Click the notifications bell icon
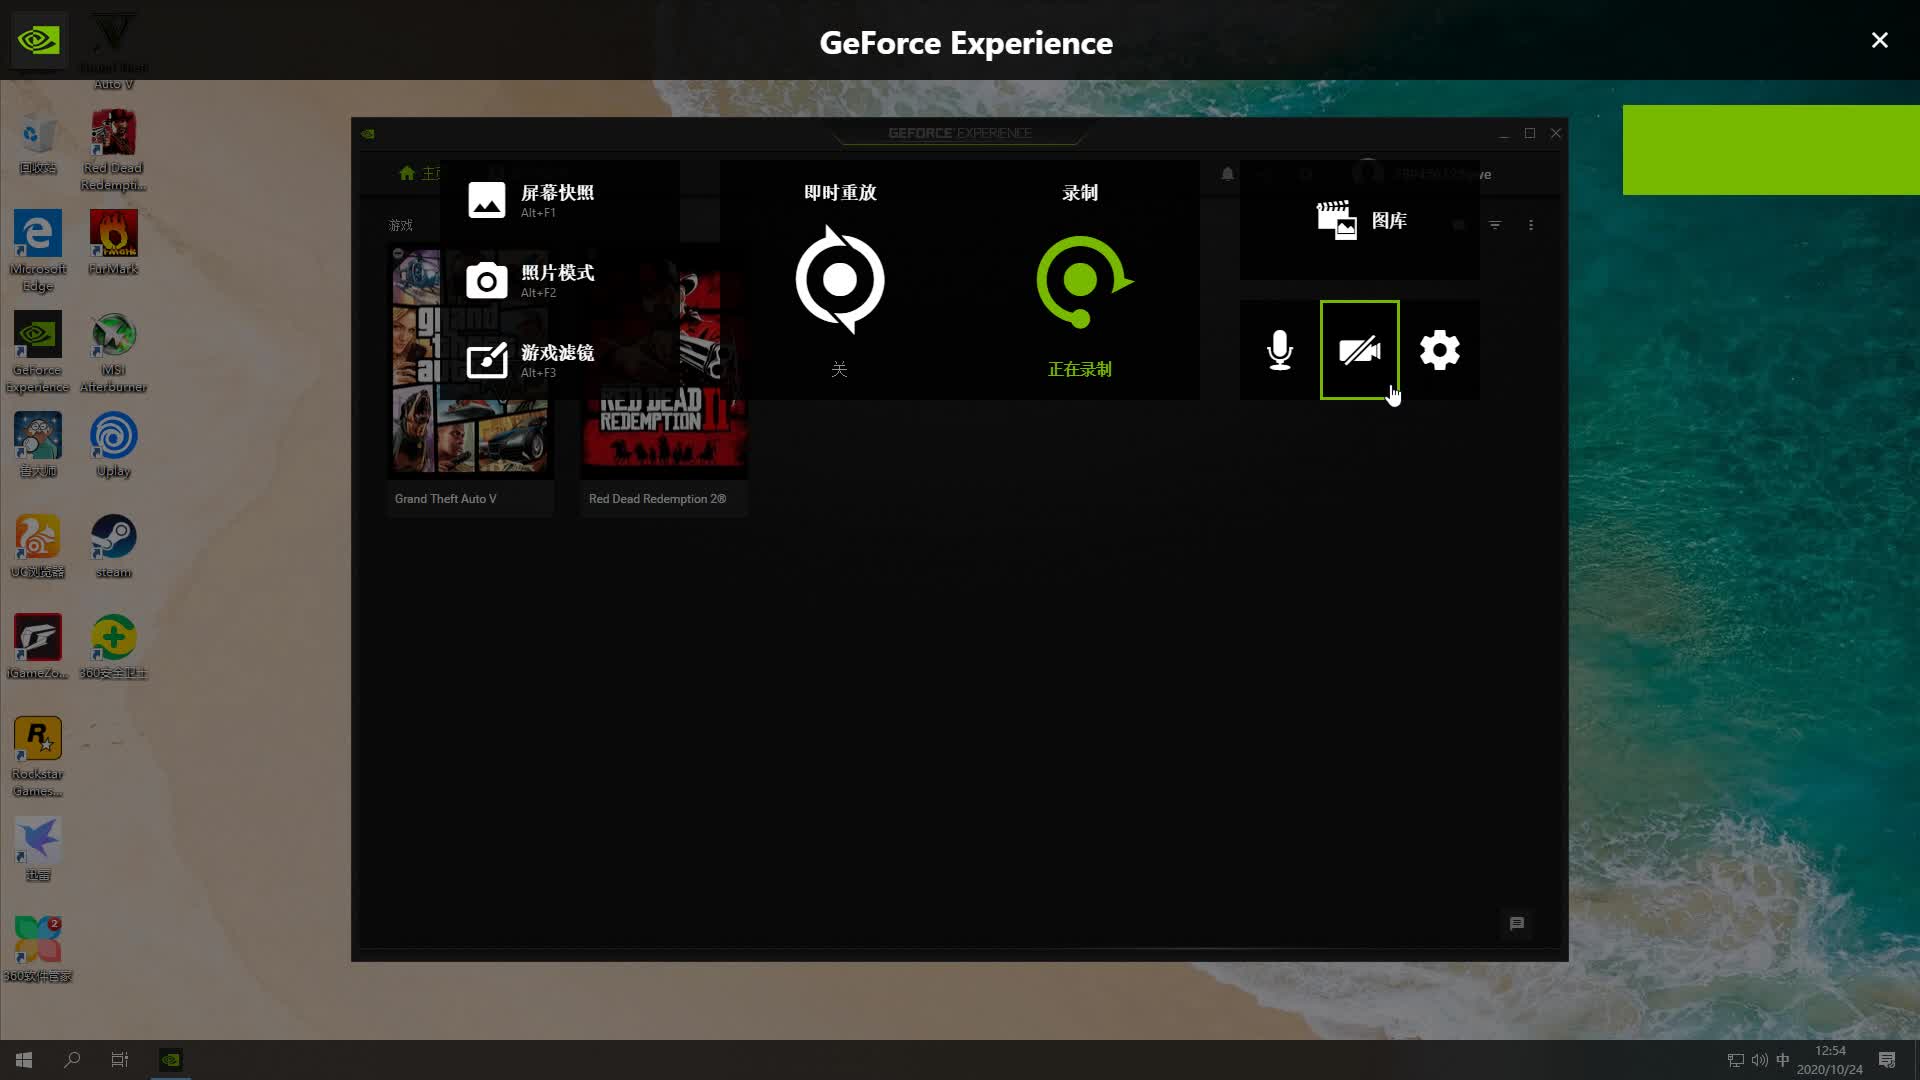 (x=1227, y=174)
